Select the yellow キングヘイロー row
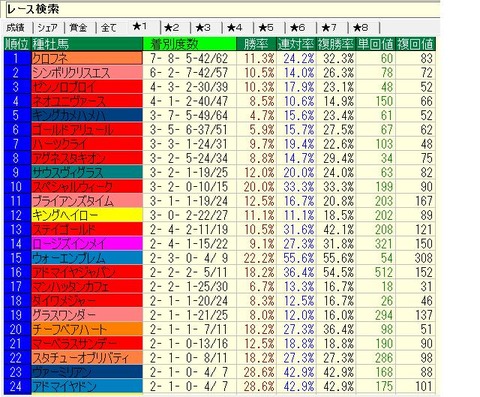 click(x=87, y=215)
